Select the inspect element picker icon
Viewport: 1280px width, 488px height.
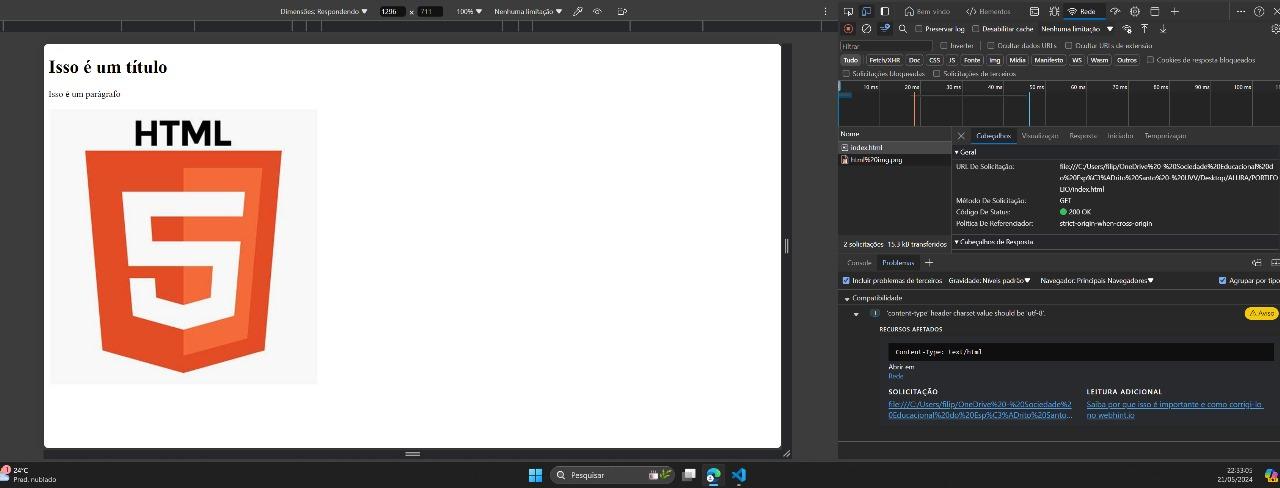(848, 11)
